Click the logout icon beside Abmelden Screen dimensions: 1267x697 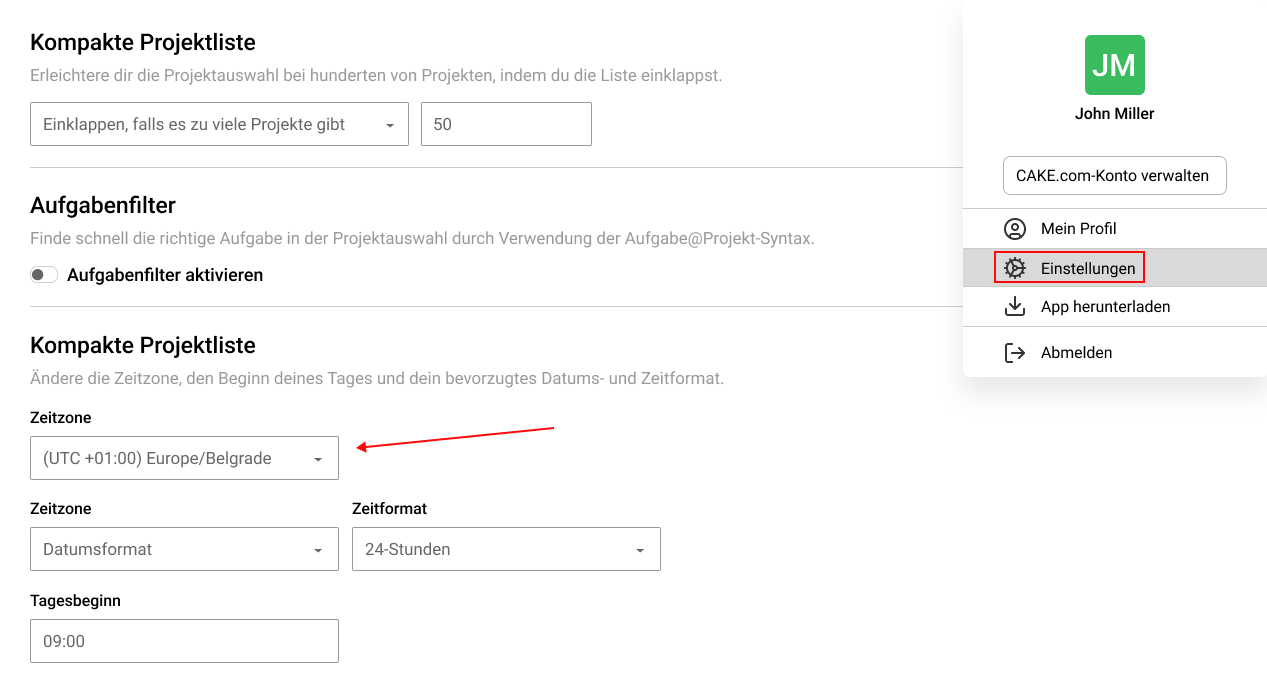1015,353
